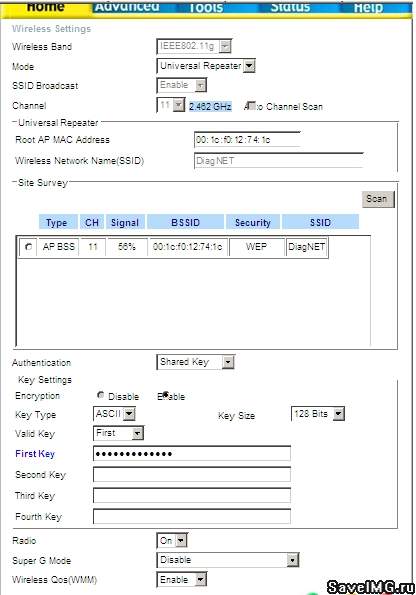Expand the Key Type ASCII dropdown

(x=114, y=414)
